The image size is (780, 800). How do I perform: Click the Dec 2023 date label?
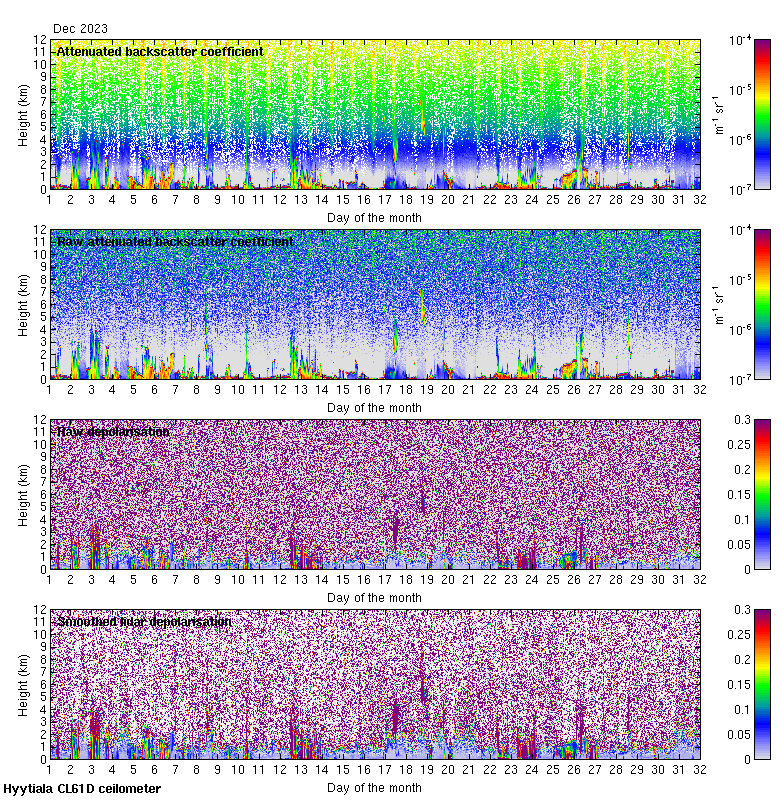(80, 29)
